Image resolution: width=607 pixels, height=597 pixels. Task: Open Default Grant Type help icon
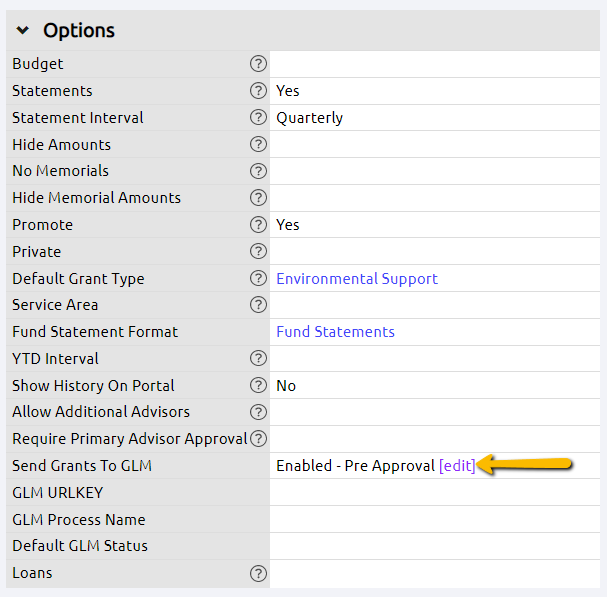[x=258, y=278]
